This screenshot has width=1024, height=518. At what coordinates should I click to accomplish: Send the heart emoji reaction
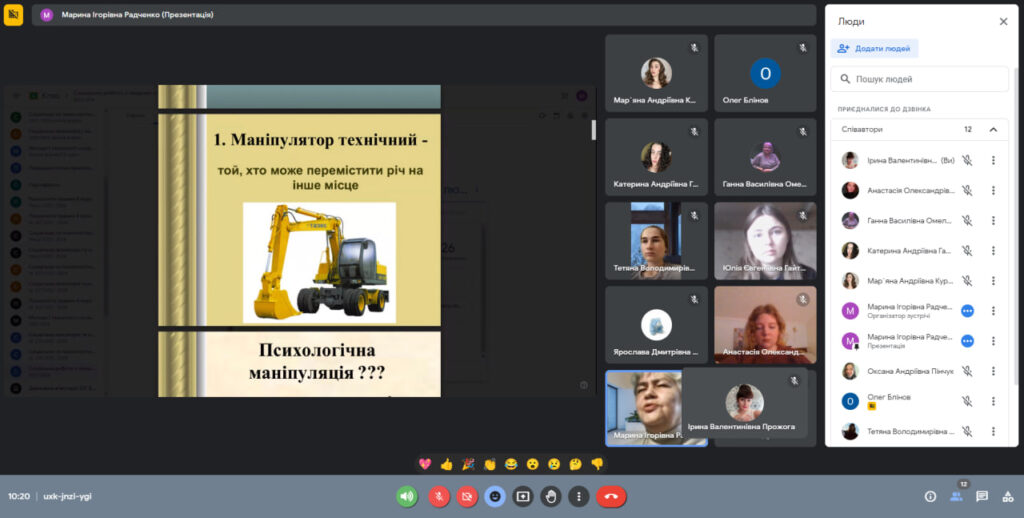[425, 464]
